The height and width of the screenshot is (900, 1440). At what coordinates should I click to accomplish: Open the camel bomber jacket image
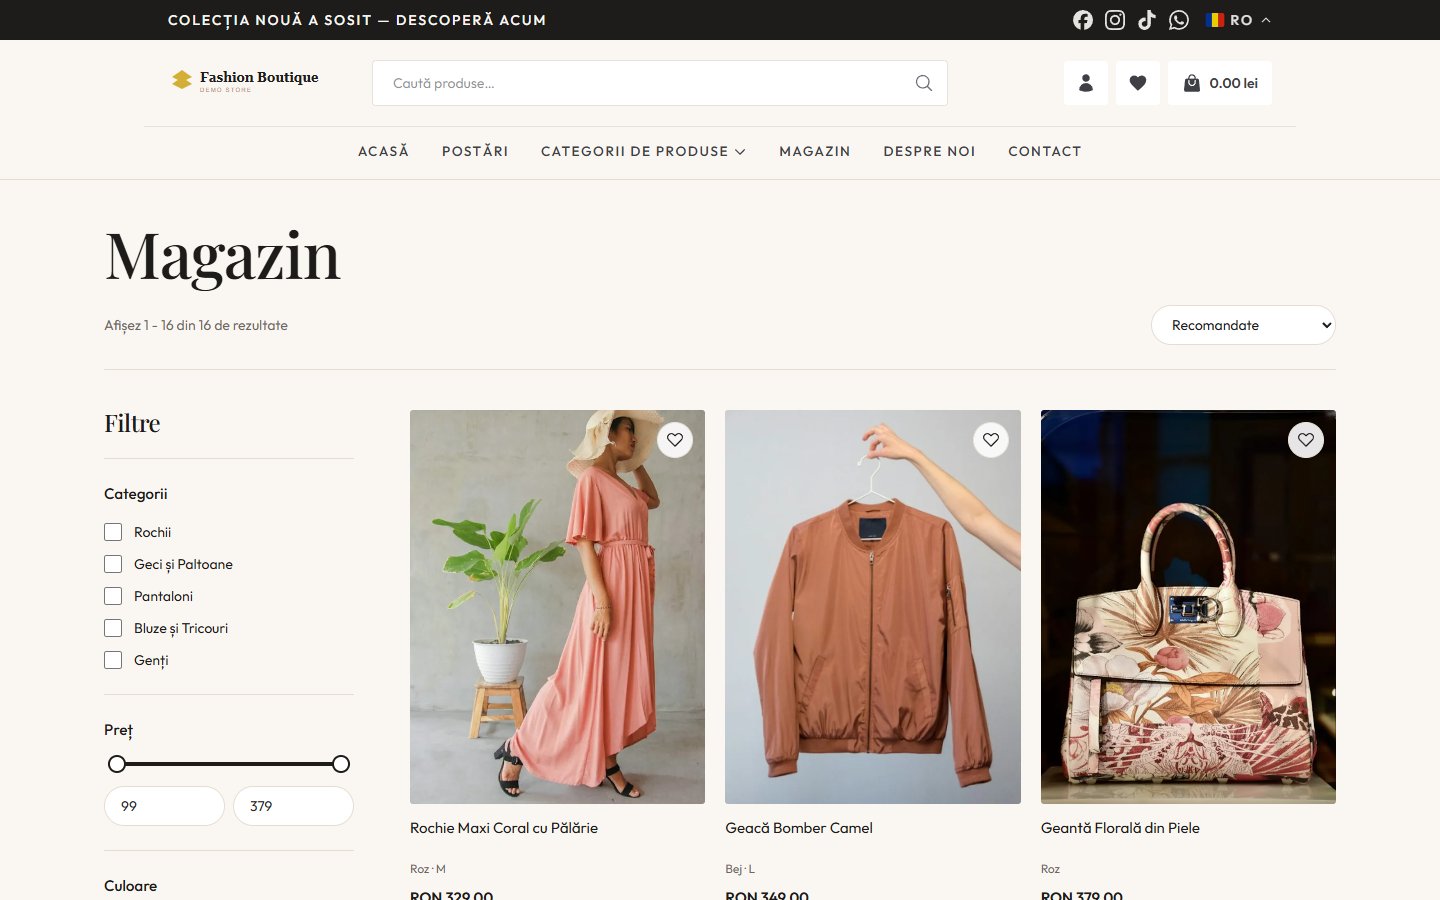click(873, 607)
